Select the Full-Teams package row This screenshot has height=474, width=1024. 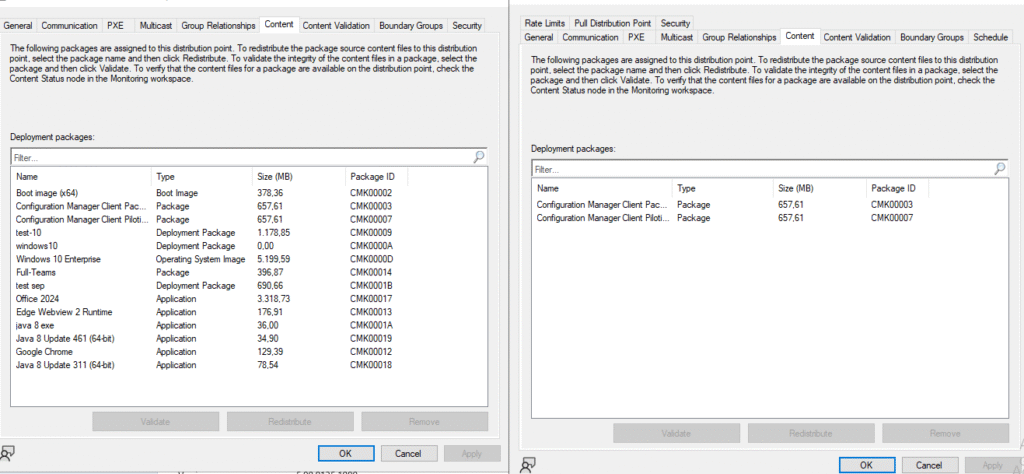tap(36, 272)
